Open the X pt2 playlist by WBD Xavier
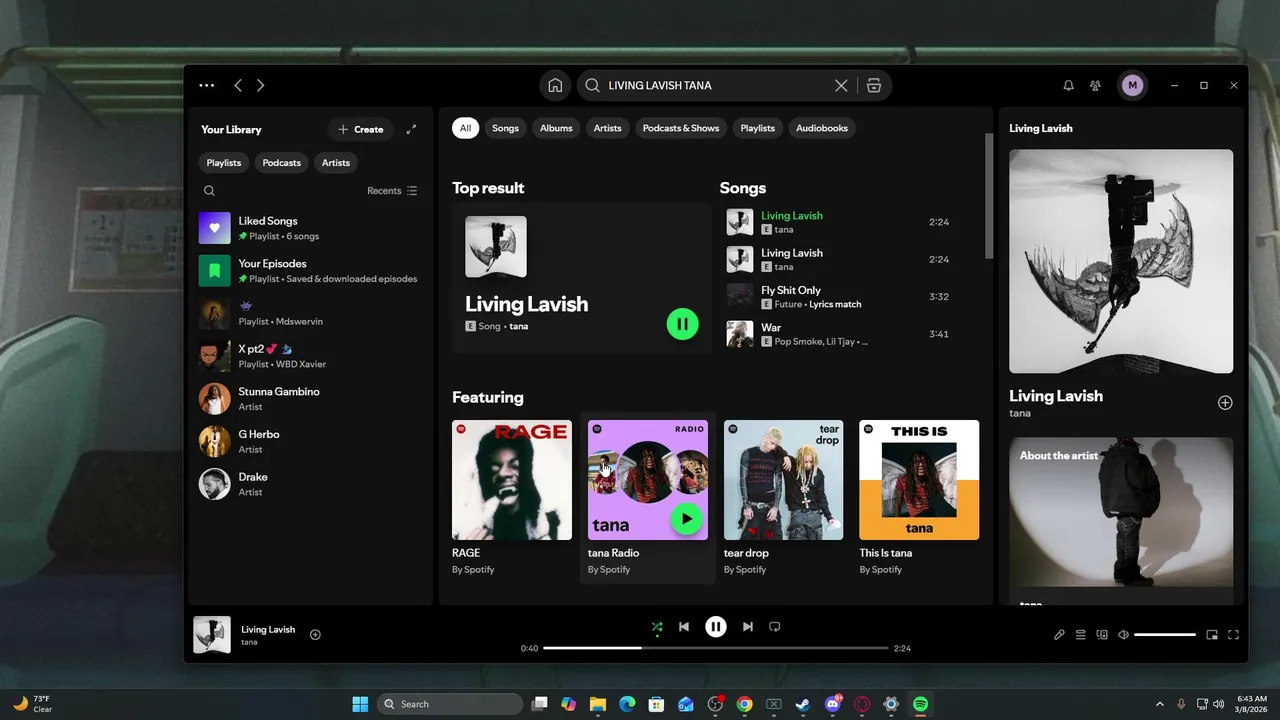Image resolution: width=1280 pixels, height=720 pixels. (x=310, y=356)
